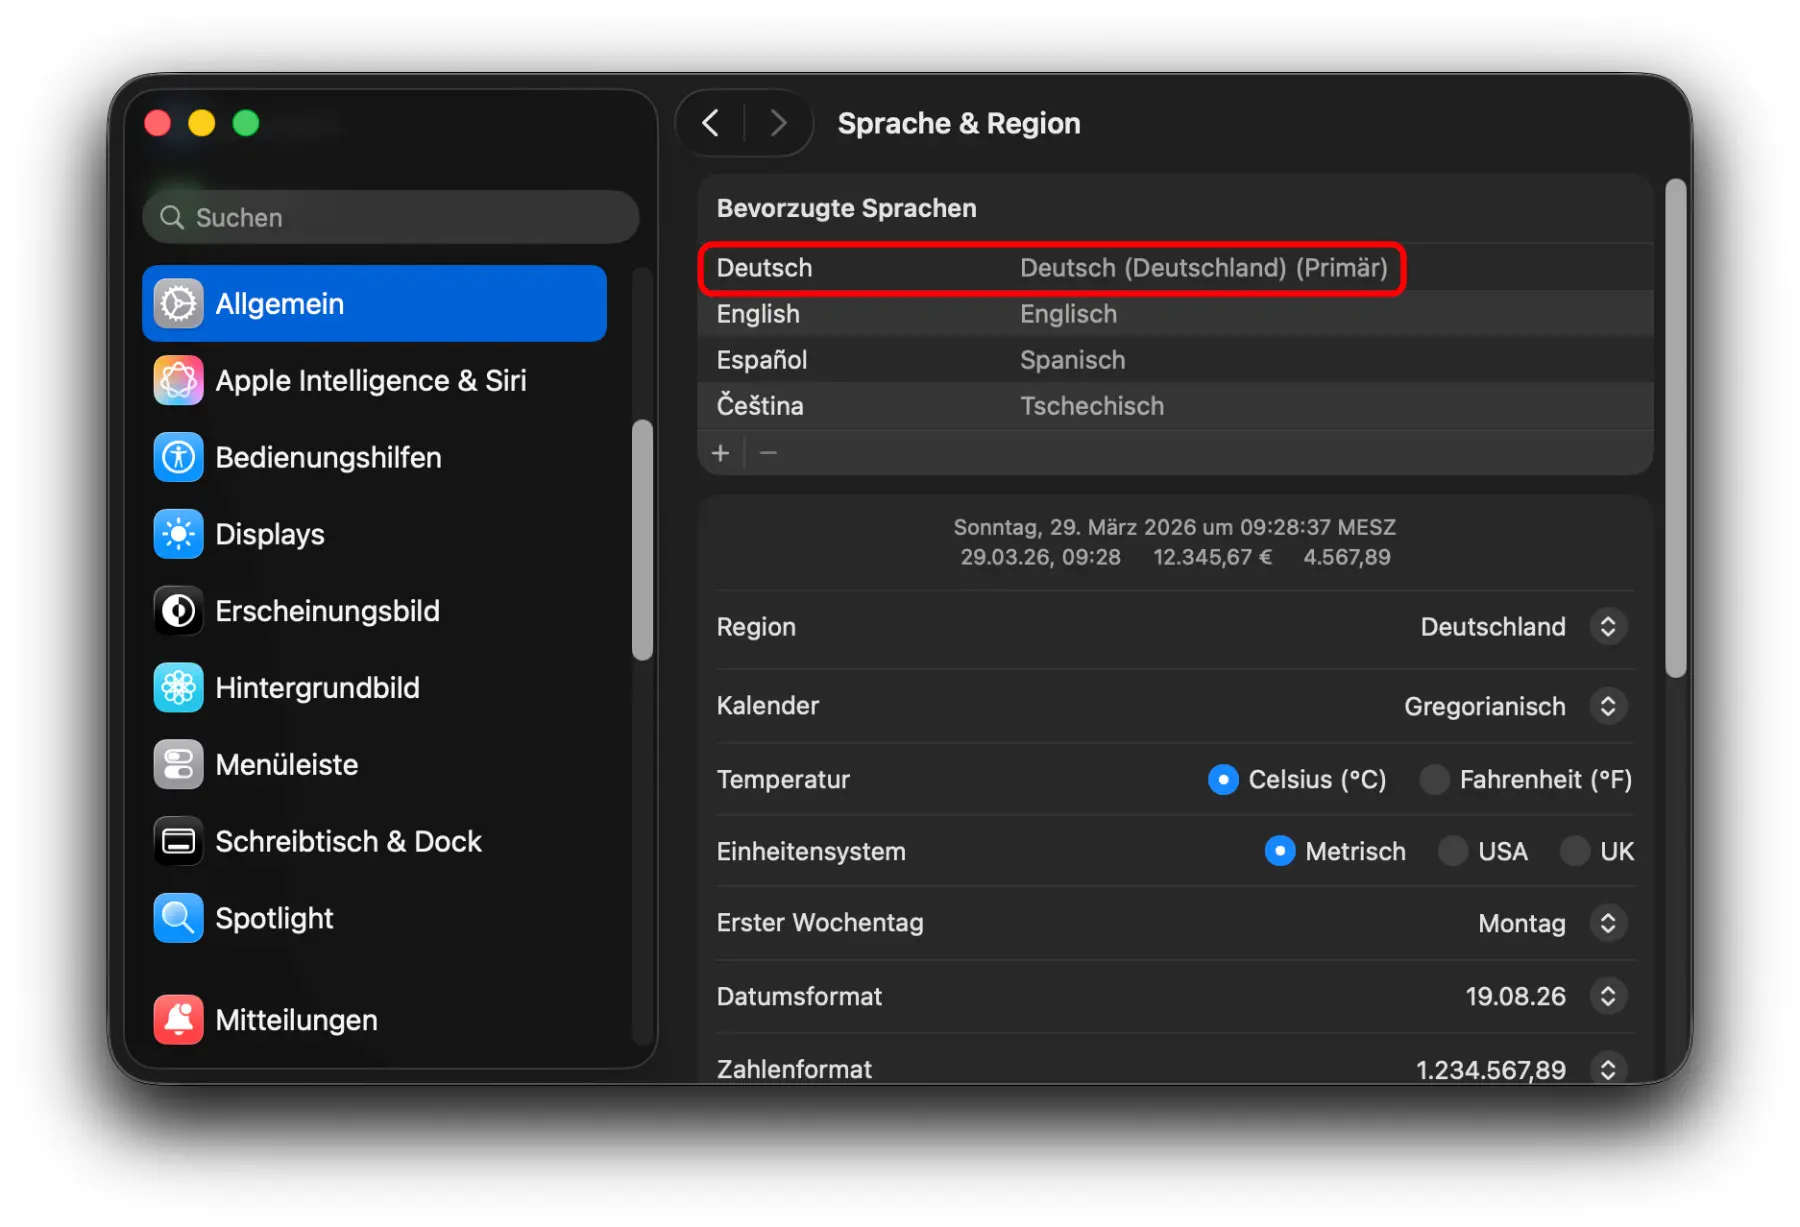Click the Suchen search field

pos(392,218)
